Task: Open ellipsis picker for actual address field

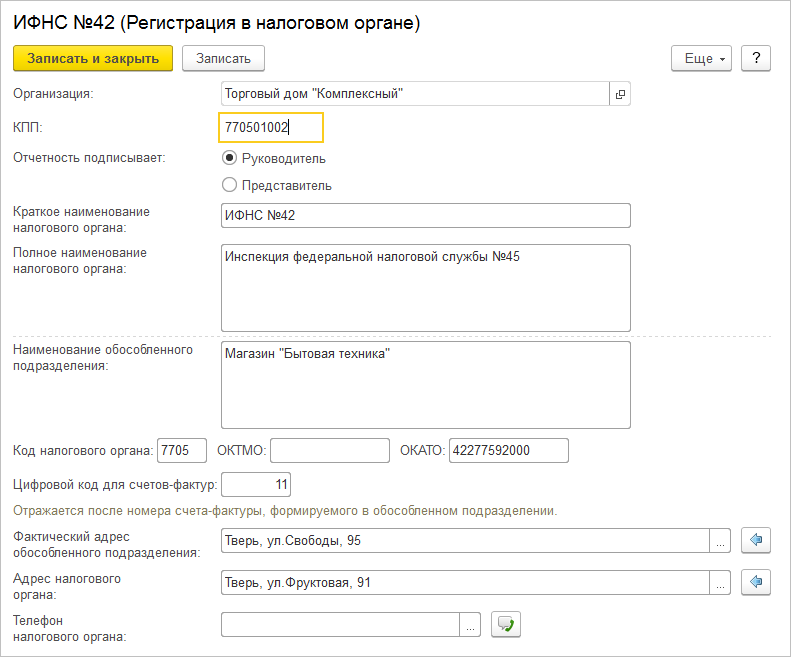Action: 720,540
